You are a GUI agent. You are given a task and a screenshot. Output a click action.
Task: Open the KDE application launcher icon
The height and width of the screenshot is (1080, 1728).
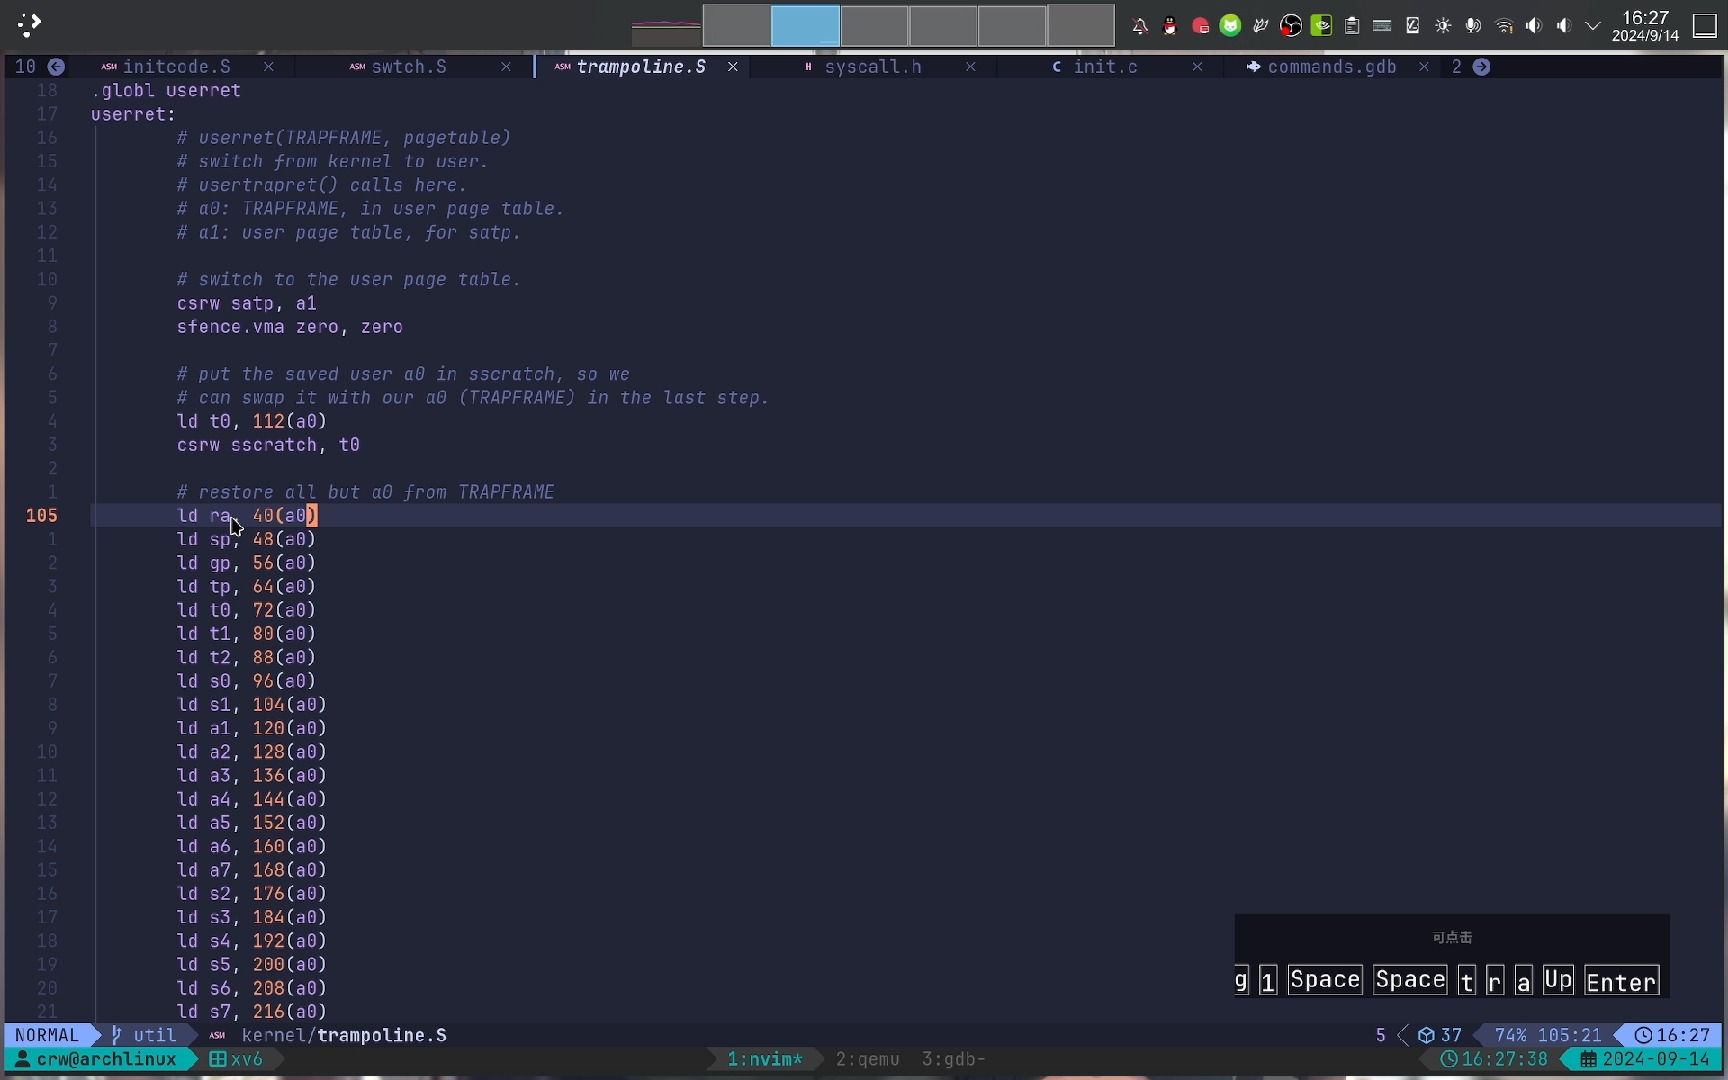[29, 25]
